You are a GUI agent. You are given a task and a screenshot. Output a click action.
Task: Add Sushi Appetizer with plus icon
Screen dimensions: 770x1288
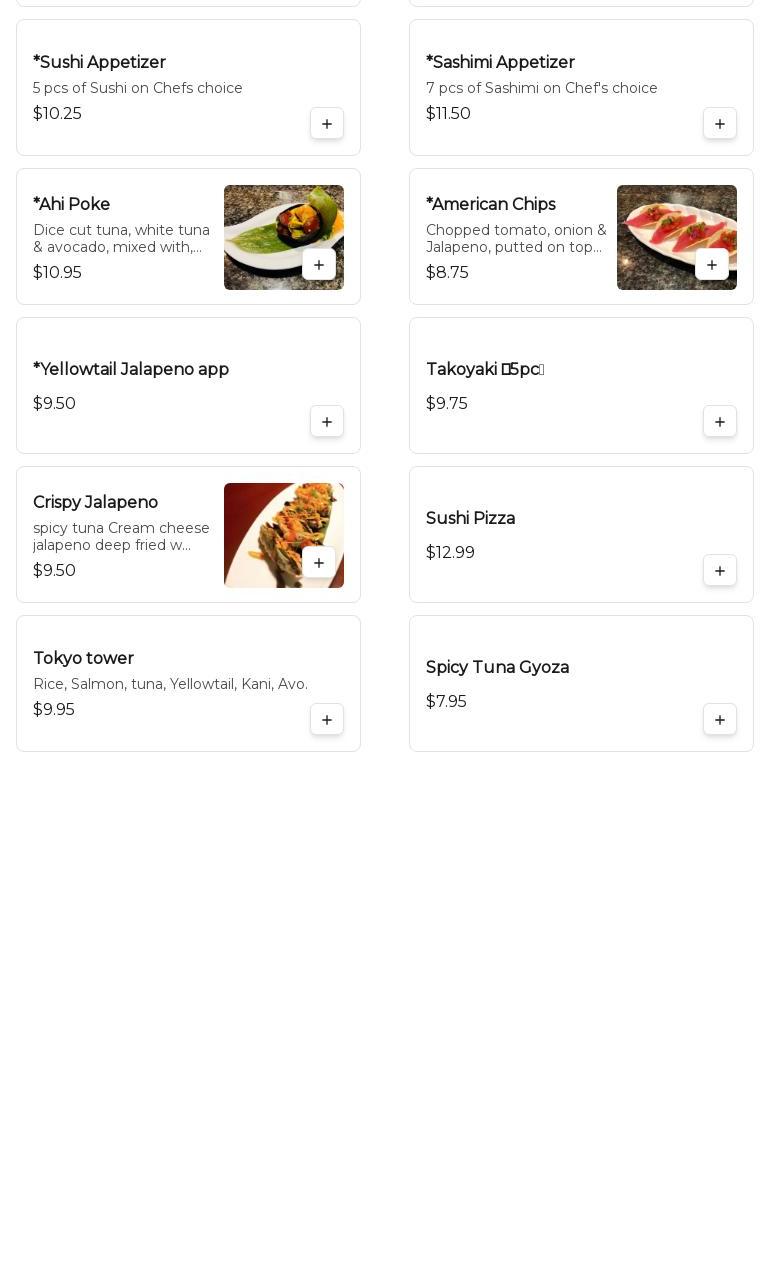coord(327,124)
